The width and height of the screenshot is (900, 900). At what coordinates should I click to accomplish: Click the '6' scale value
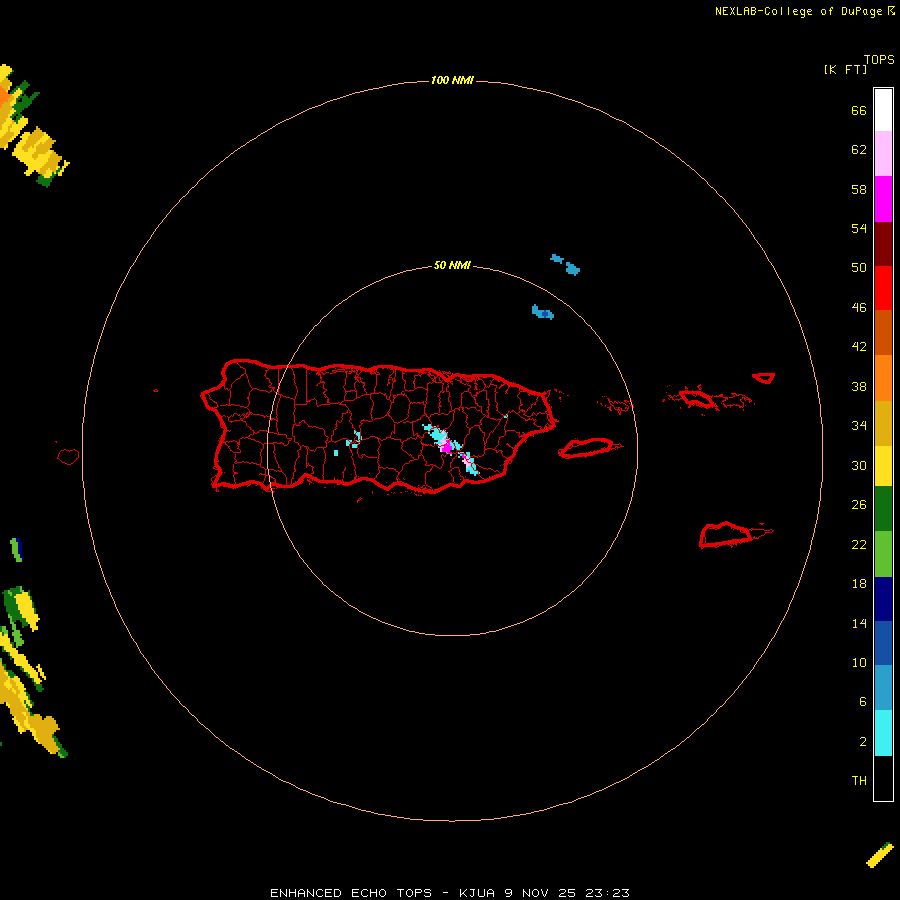point(863,702)
